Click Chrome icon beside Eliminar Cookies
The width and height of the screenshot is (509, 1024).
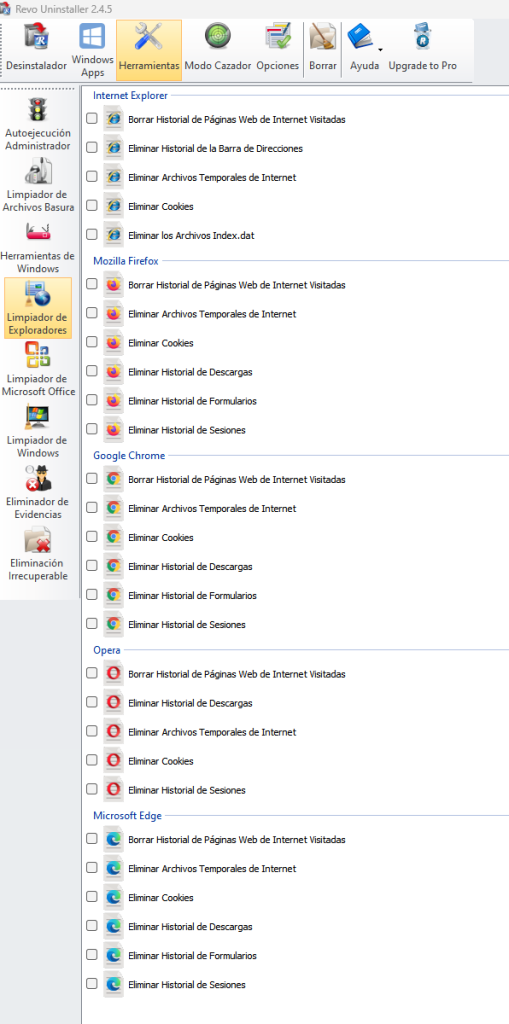click(113, 537)
